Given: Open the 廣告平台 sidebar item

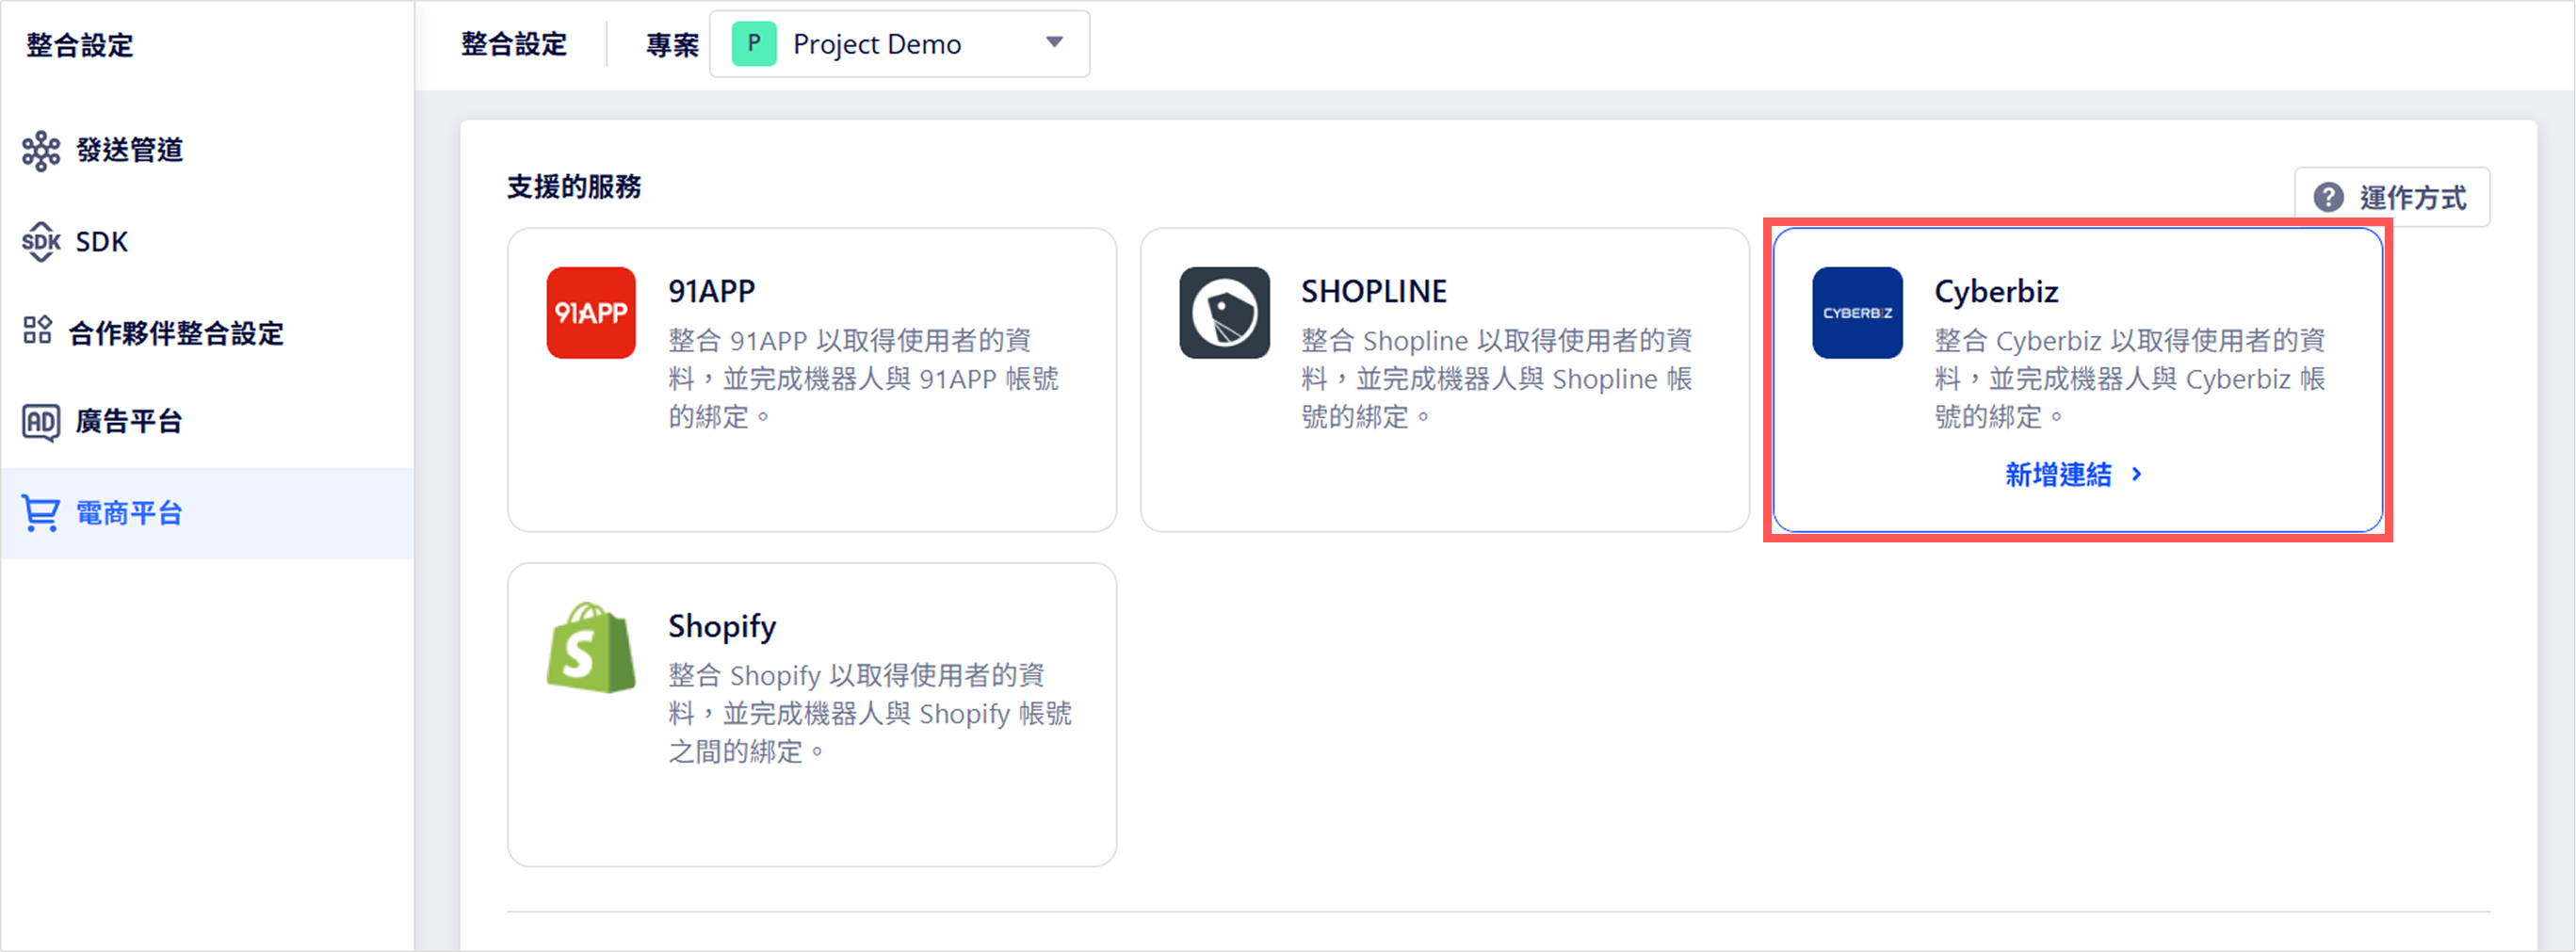Looking at the screenshot, I should [207, 421].
